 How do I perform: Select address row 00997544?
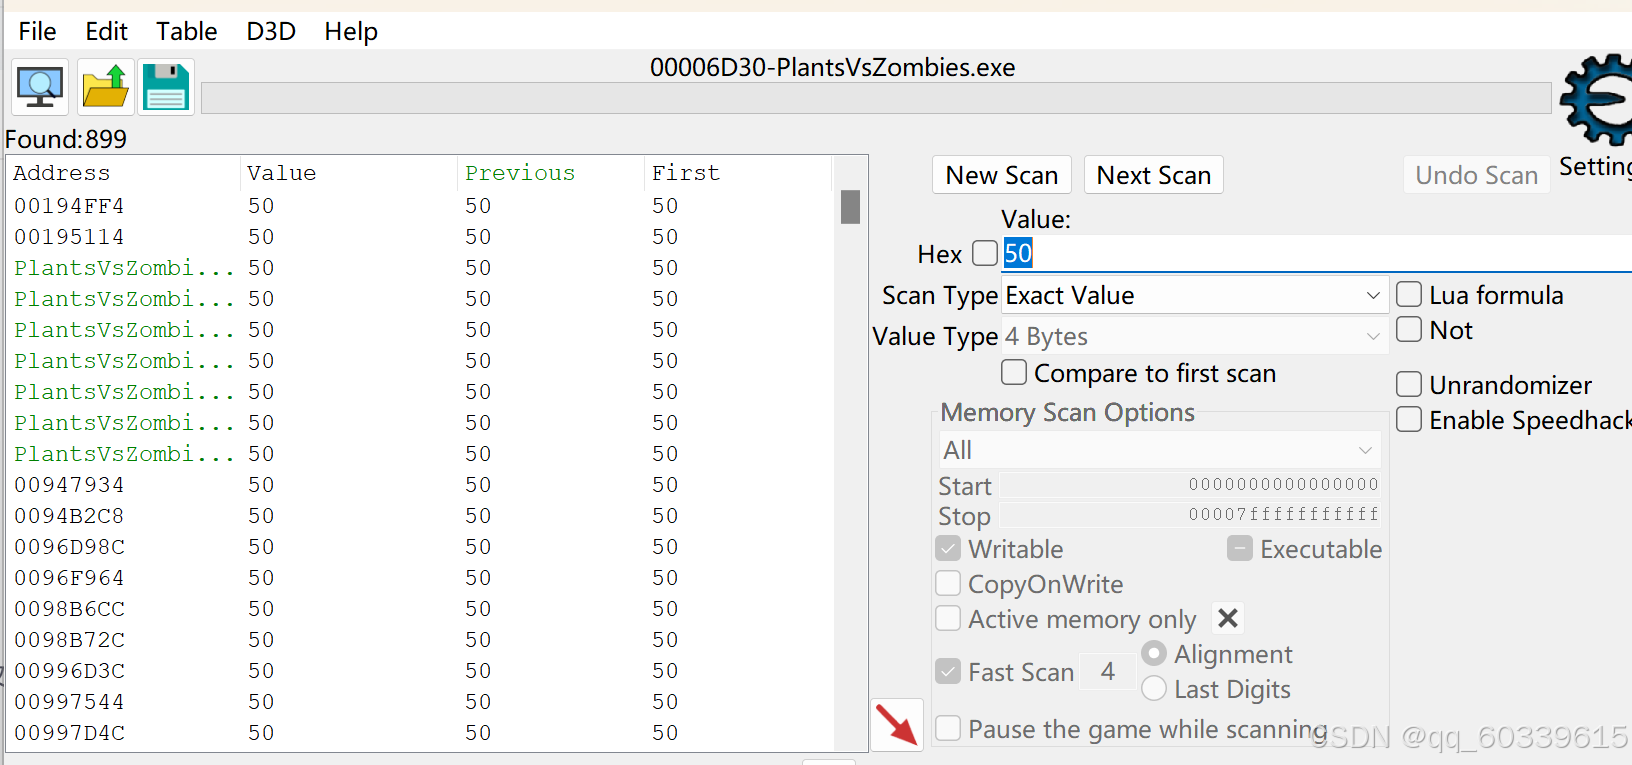420,701
